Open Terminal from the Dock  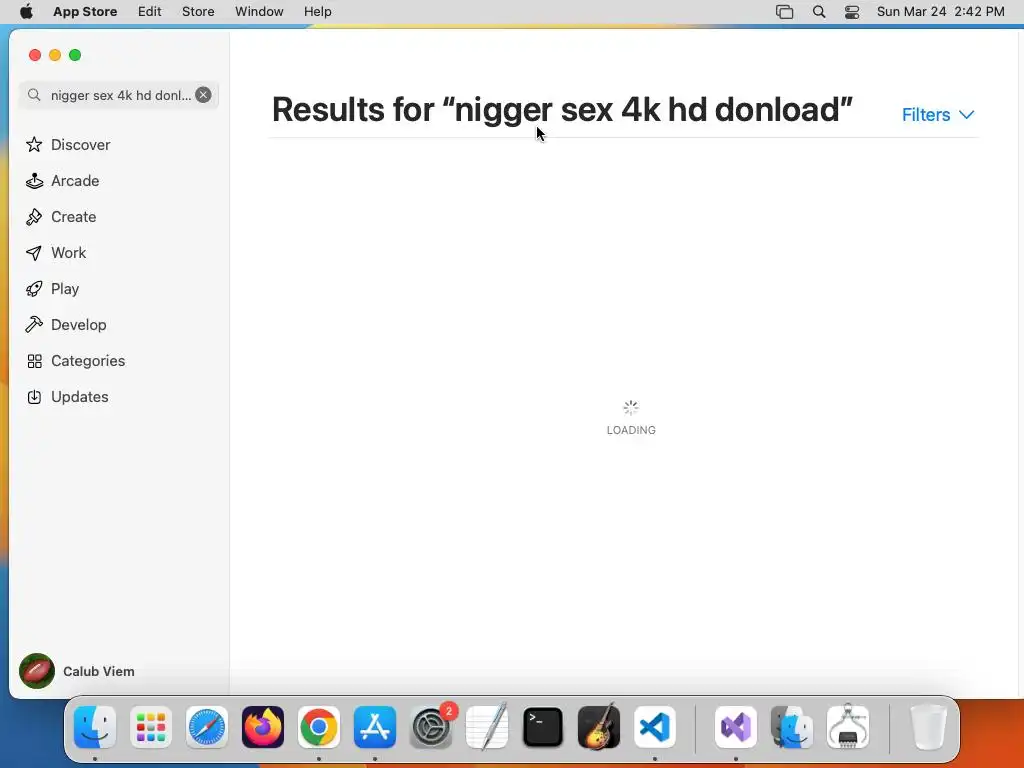click(543, 727)
